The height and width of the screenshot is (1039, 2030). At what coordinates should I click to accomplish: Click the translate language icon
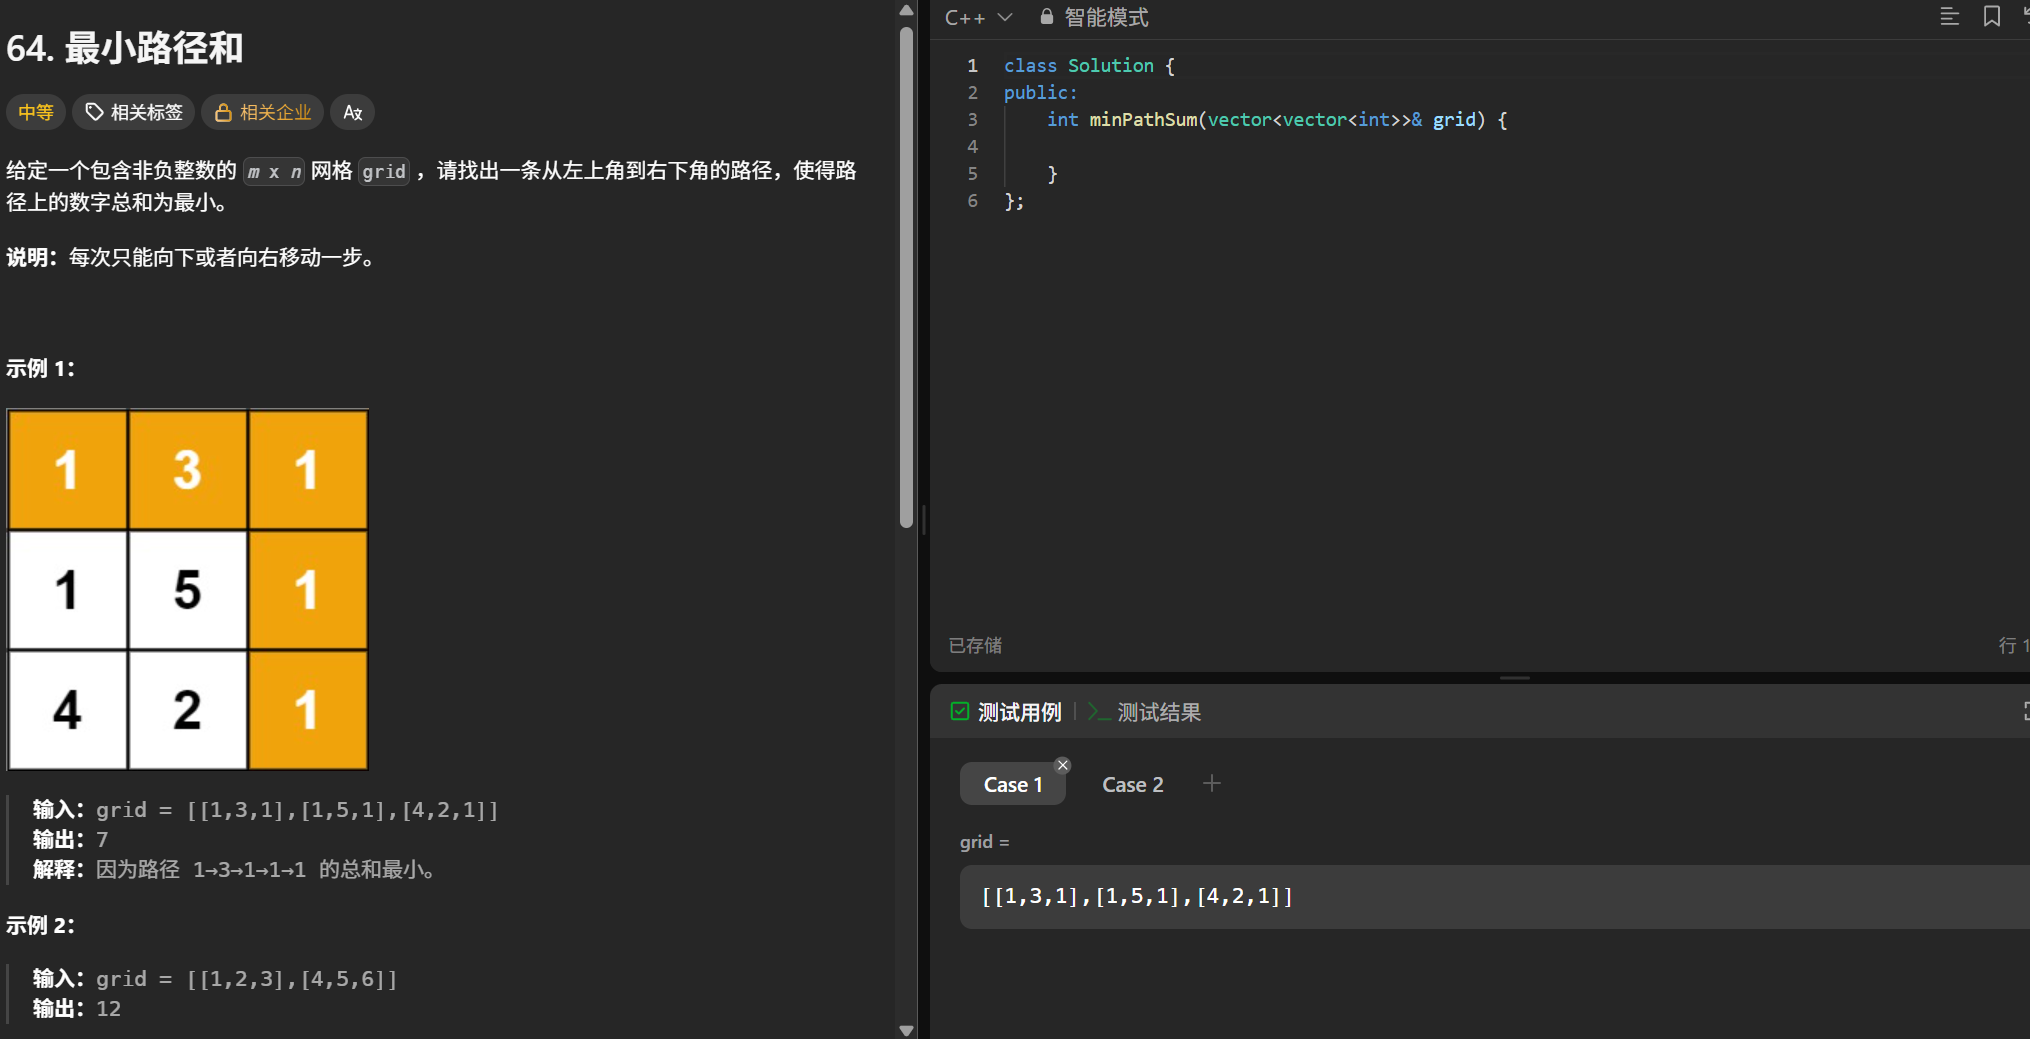click(x=352, y=112)
